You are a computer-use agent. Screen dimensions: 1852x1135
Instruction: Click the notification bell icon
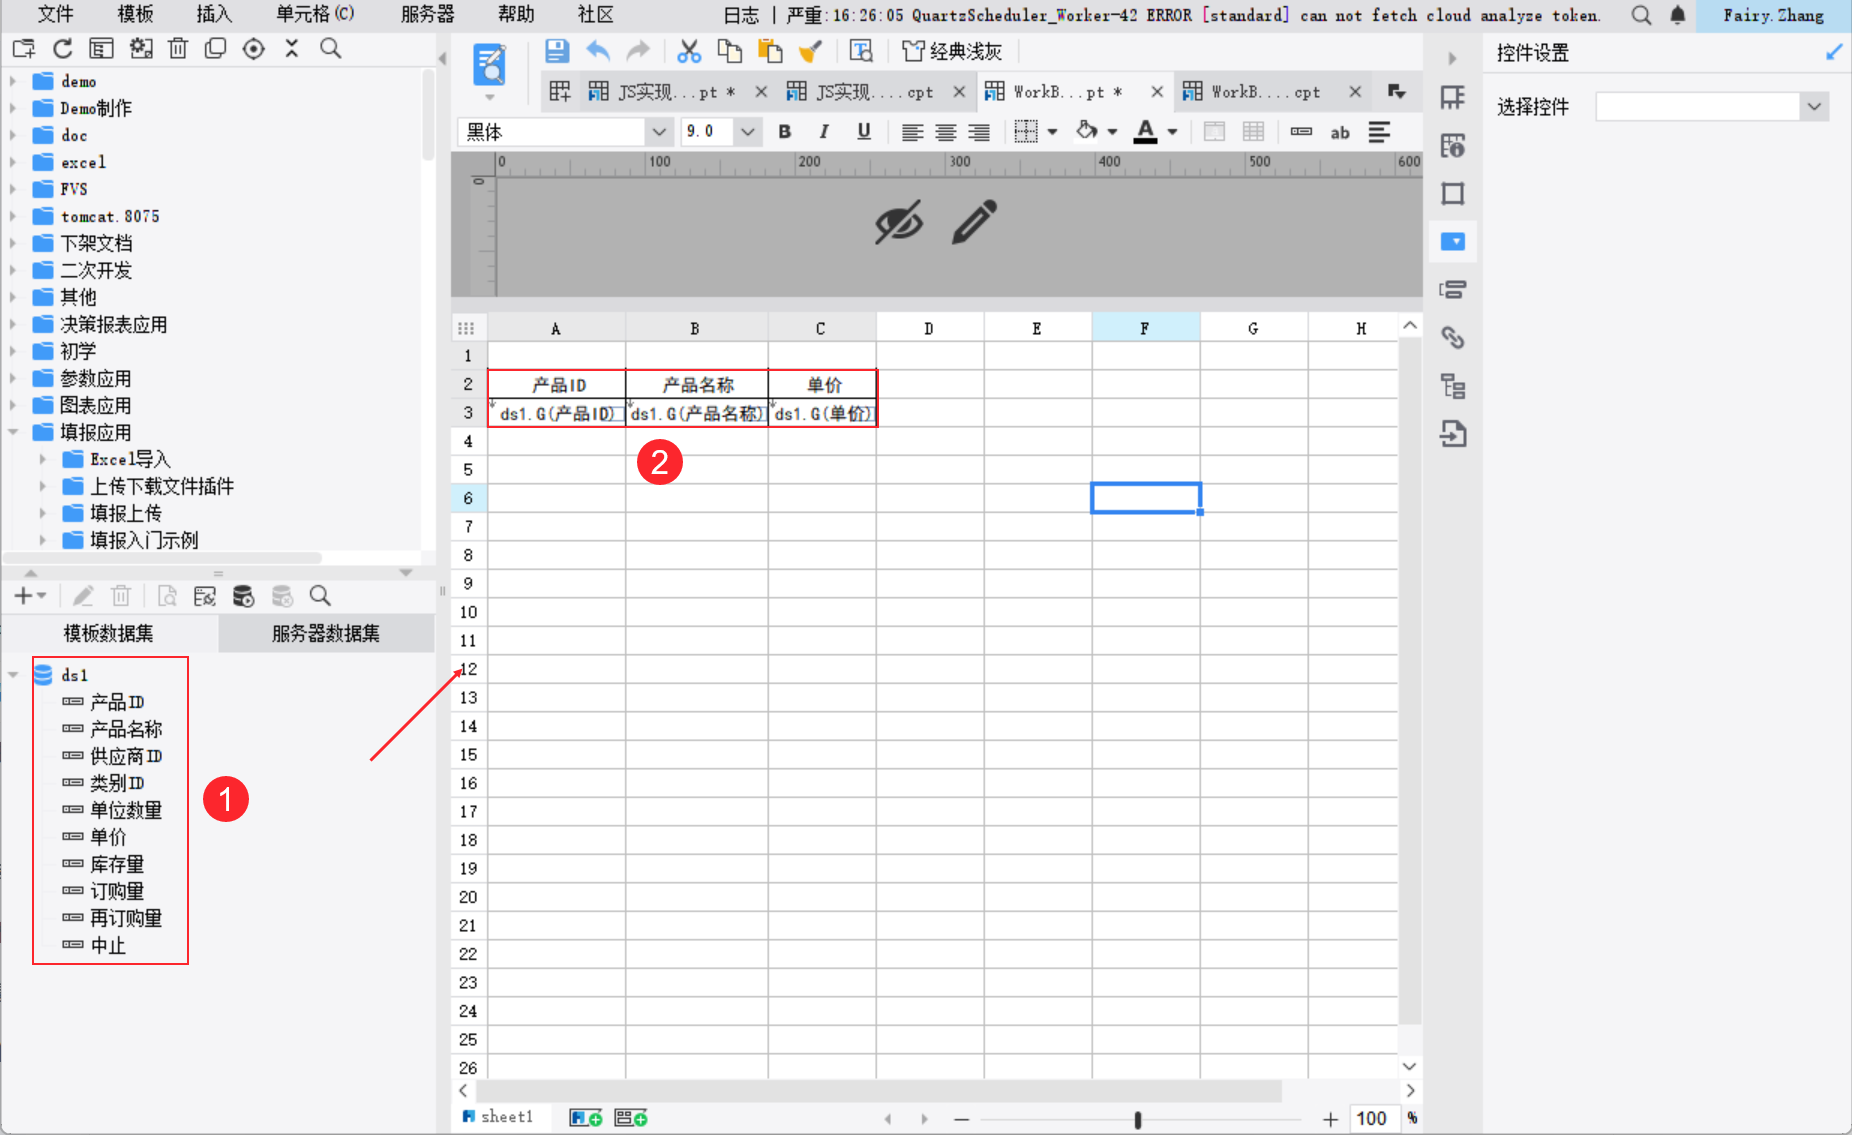[1678, 15]
